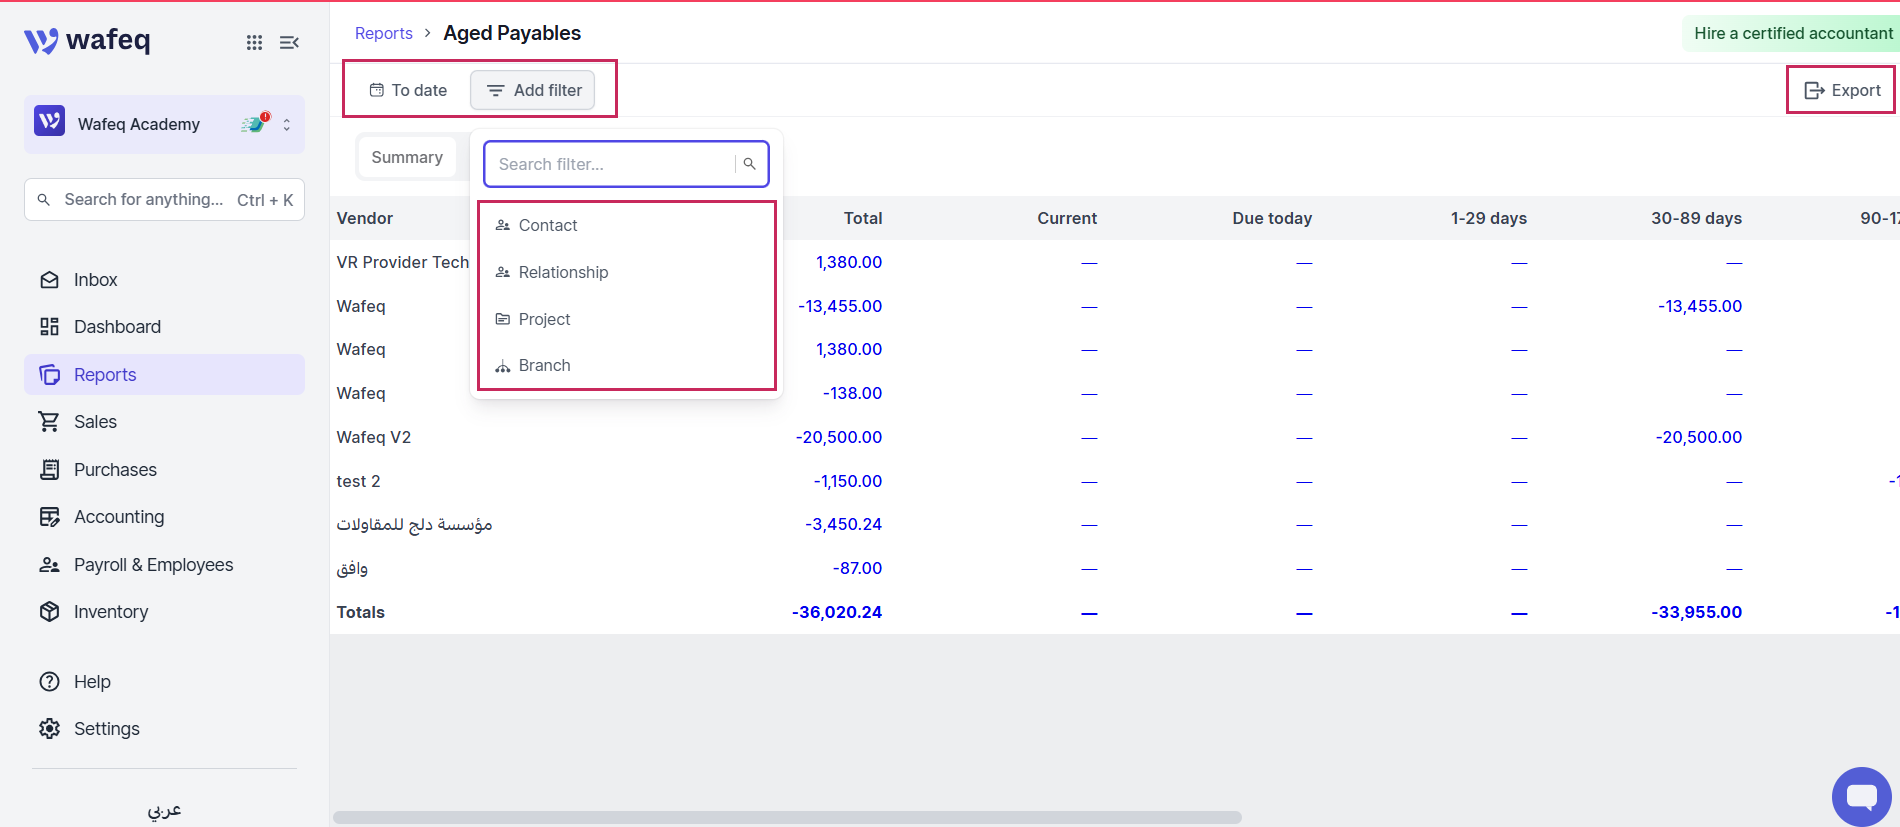The width and height of the screenshot is (1900, 827).
Task: Click Hire a certified accountant
Action: tap(1792, 33)
